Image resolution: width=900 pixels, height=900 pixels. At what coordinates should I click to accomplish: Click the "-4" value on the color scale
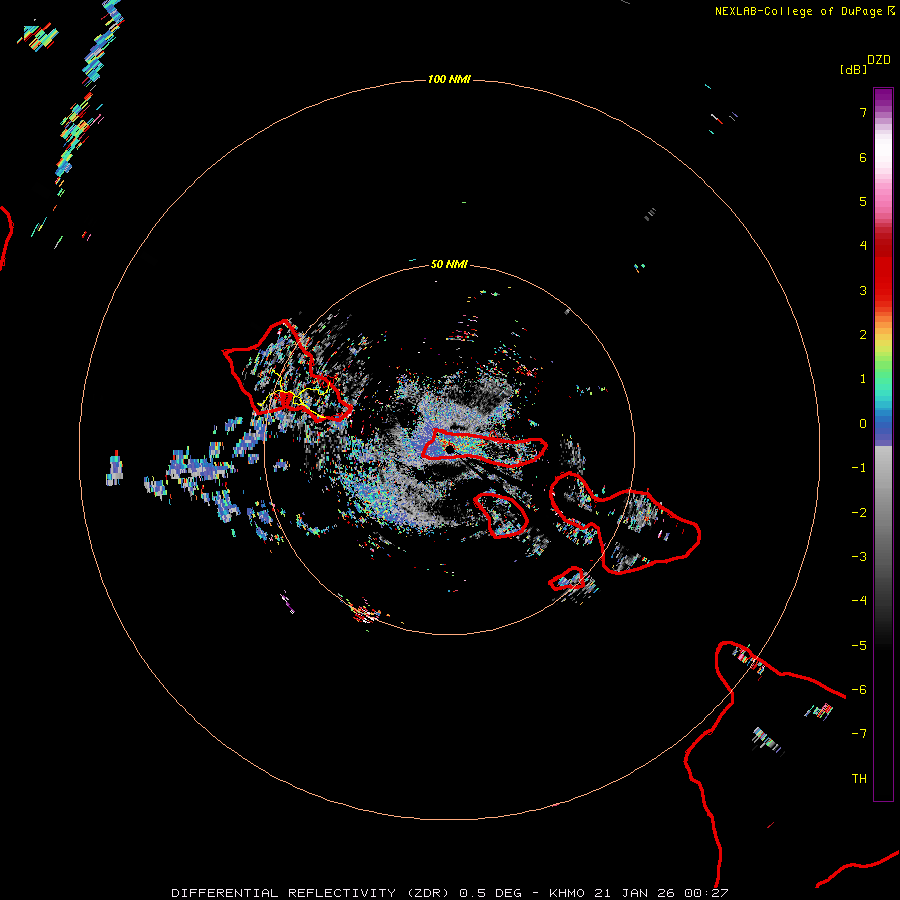pyautogui.click(x=859, y=601)
